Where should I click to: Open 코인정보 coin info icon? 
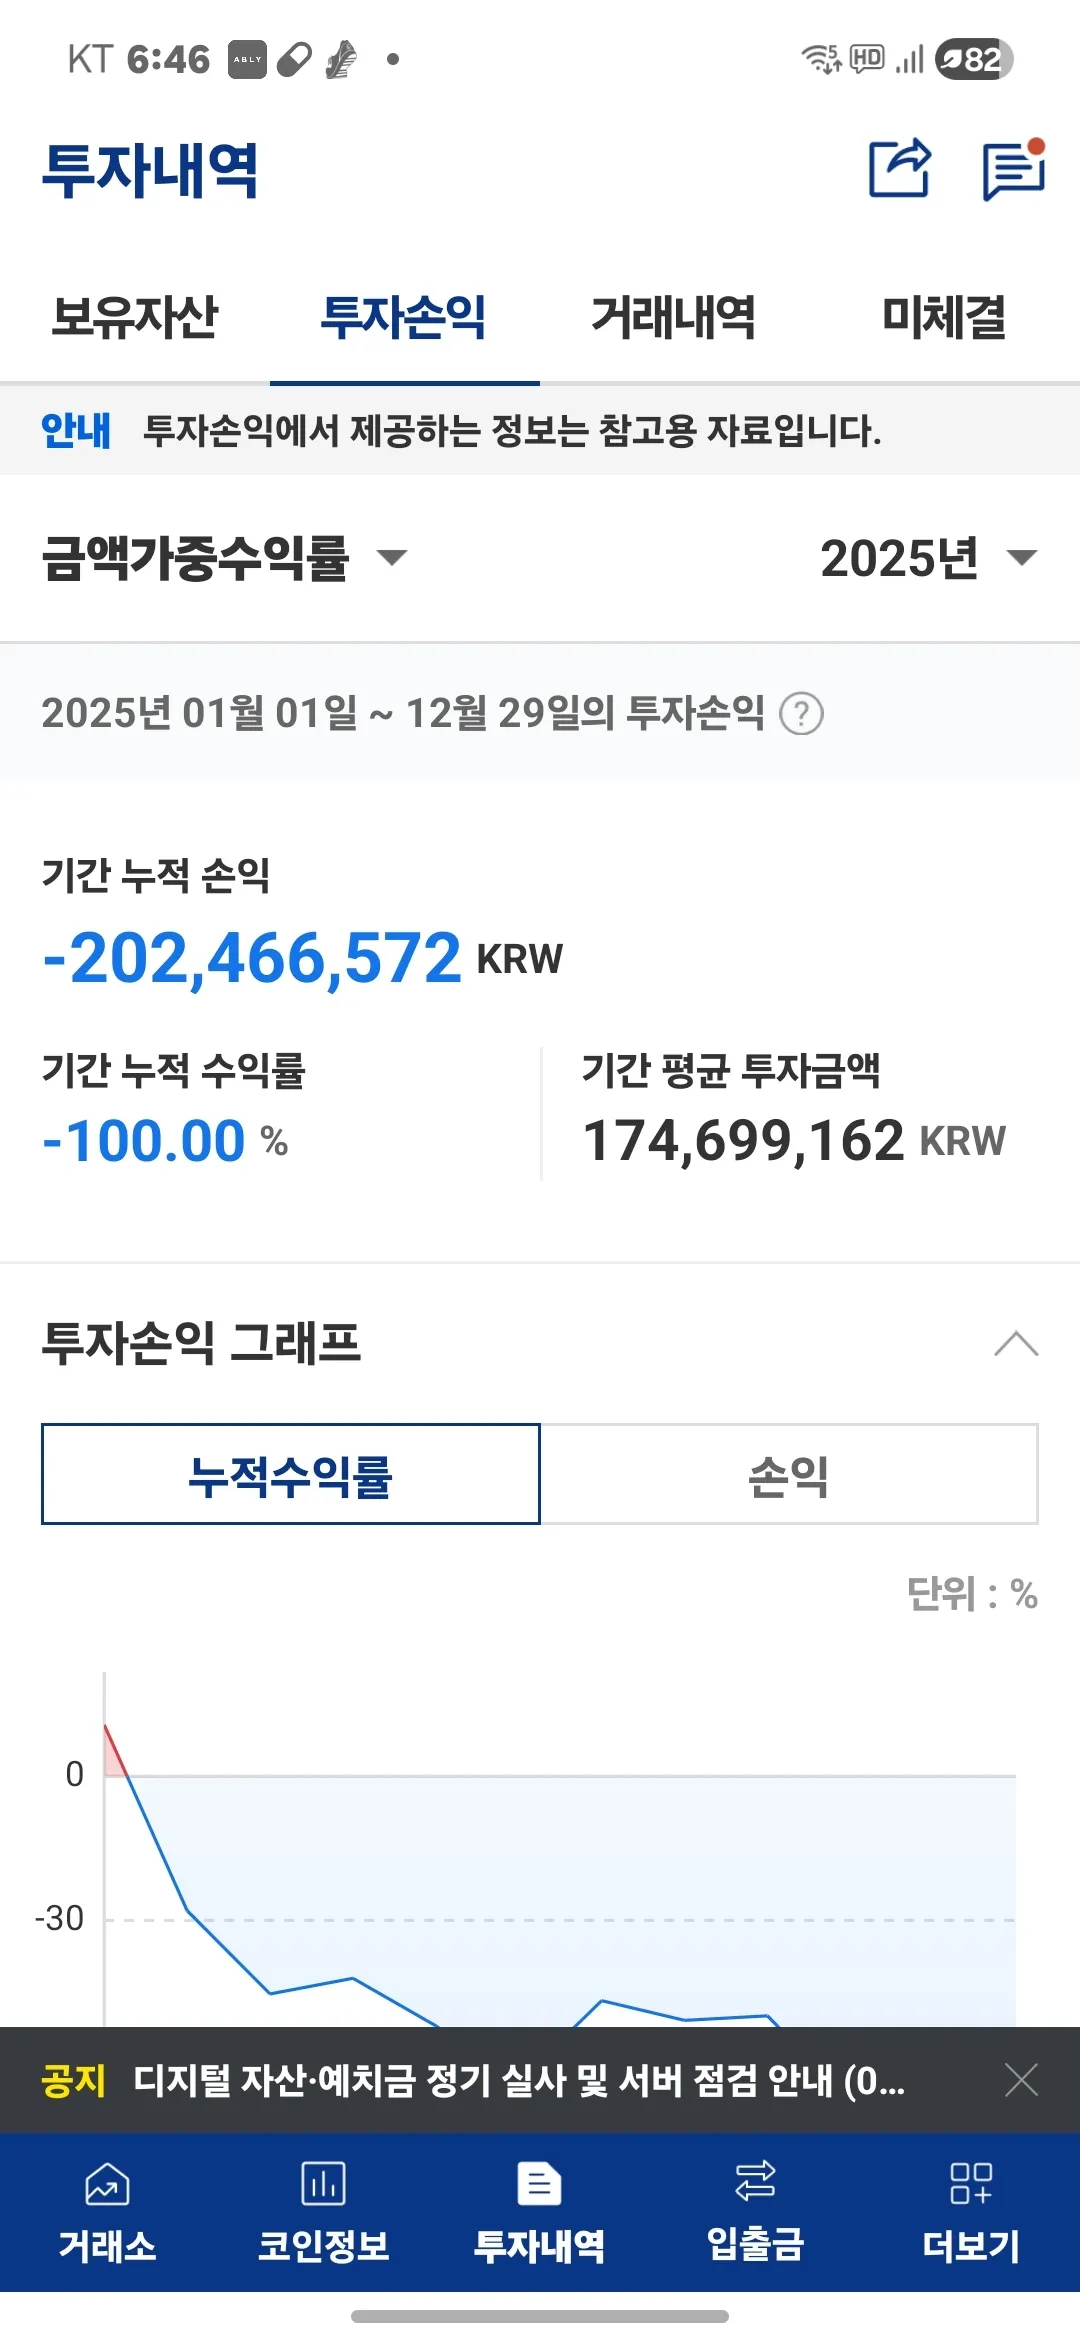323,2211
